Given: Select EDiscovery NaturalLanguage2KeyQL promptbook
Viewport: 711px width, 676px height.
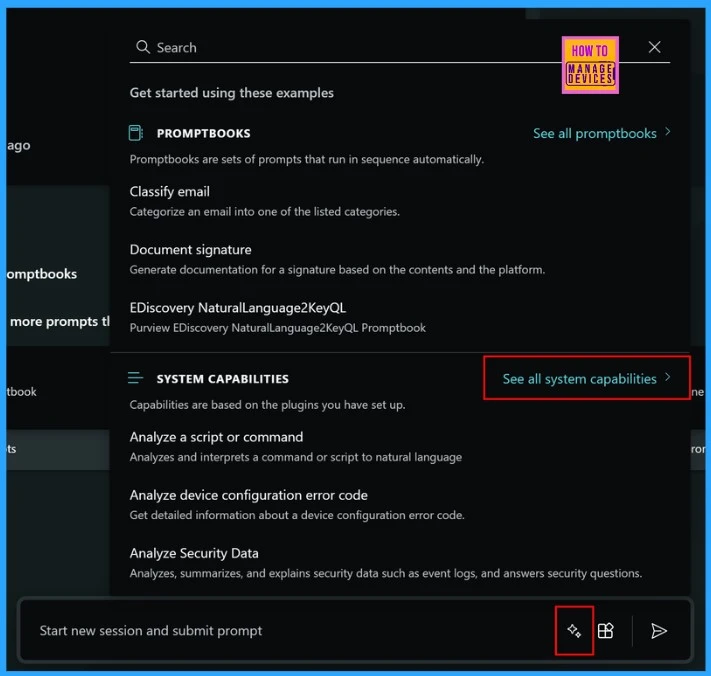Looking at the screenshot, I should point(238,308).
